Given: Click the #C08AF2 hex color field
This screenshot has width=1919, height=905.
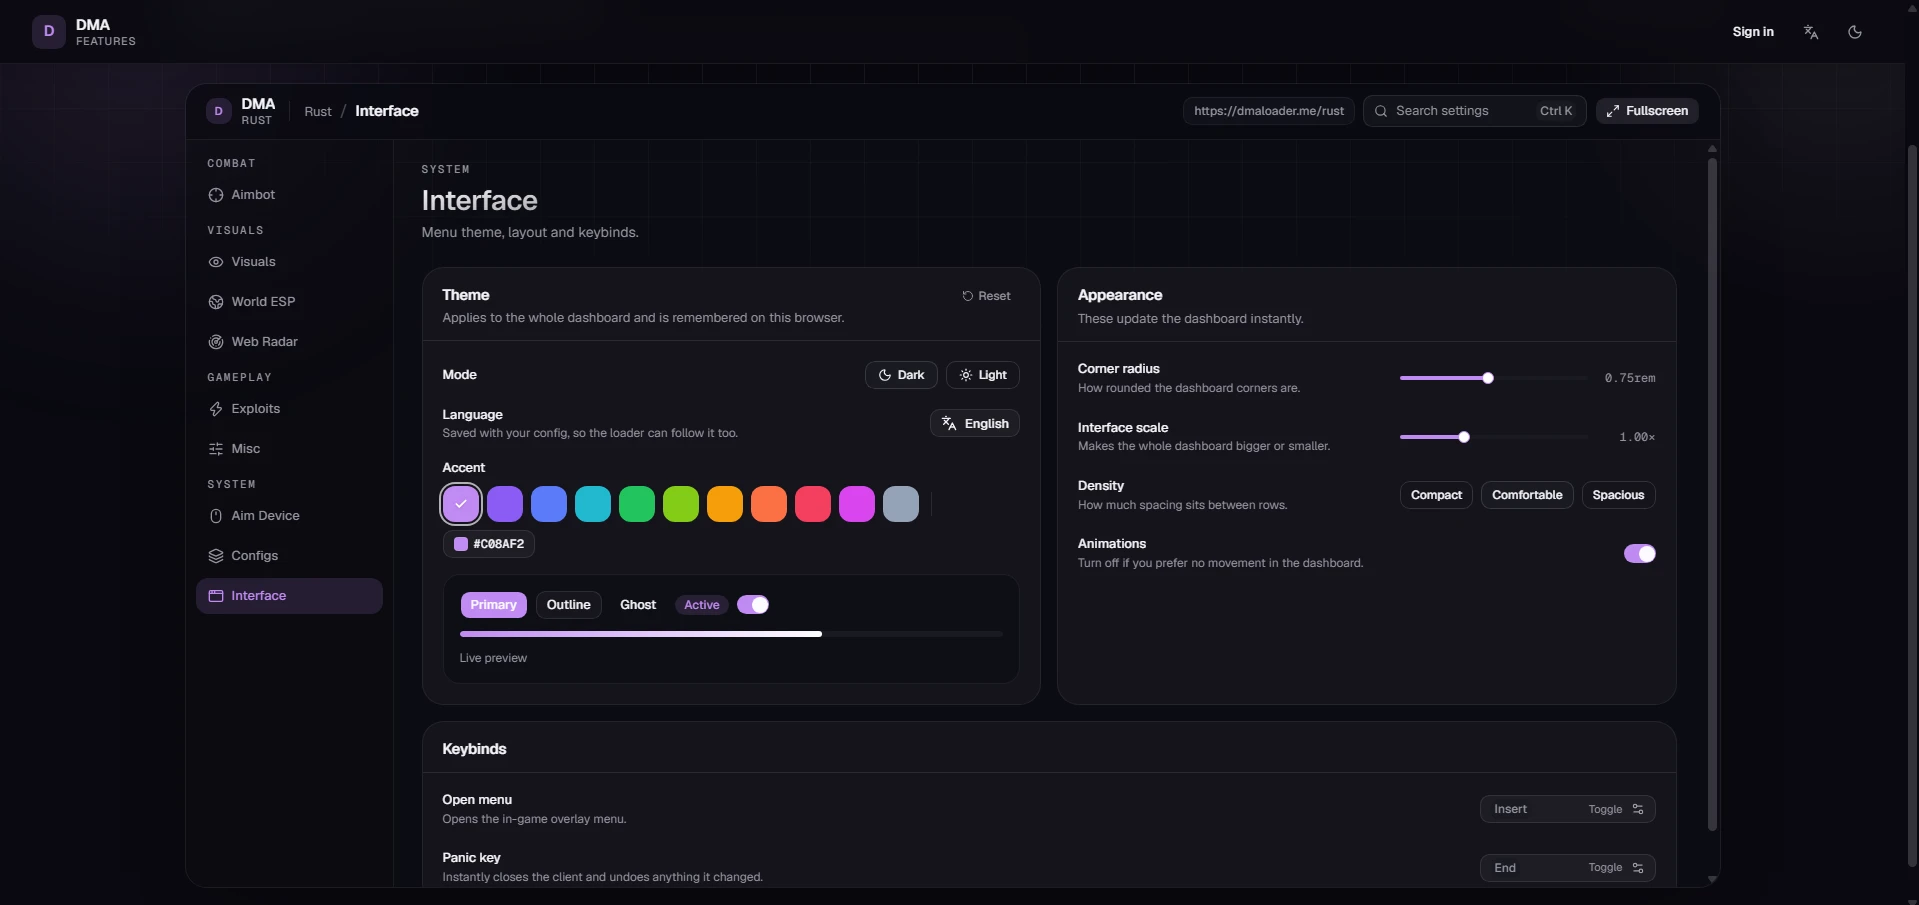Looking at the screenshot, I should pos(489,544).
